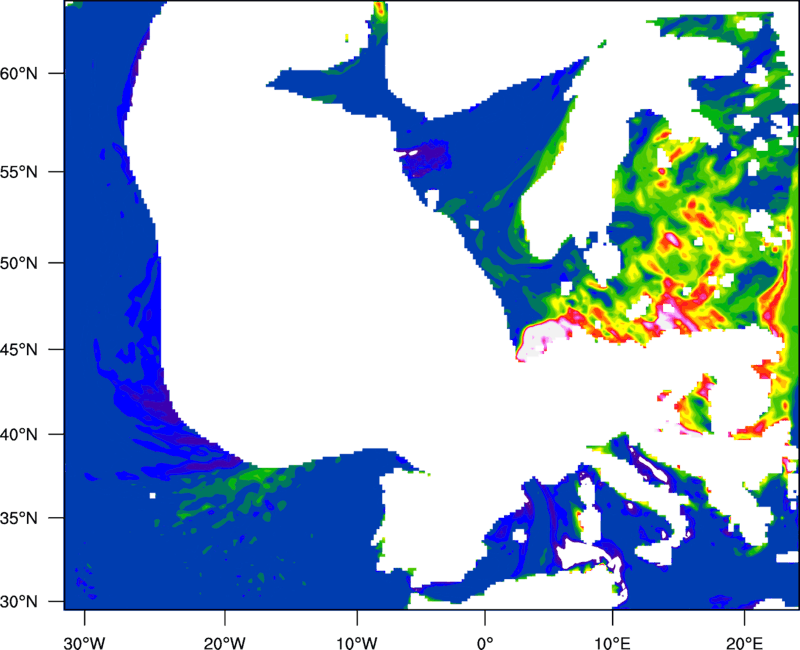Click the 30°W longitude label
This screenshot has width=800, height=650.
click(x=85, y=643)
